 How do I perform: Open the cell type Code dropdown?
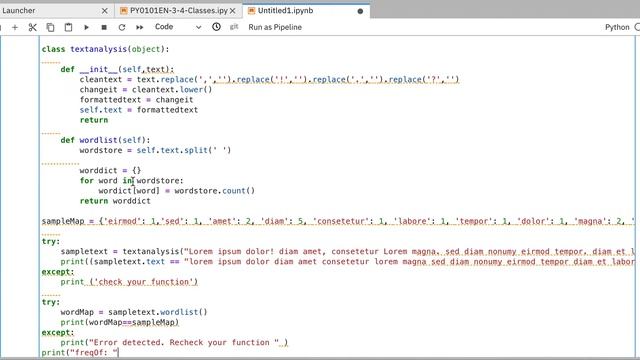pyautogui.click(x=178, y=27)
